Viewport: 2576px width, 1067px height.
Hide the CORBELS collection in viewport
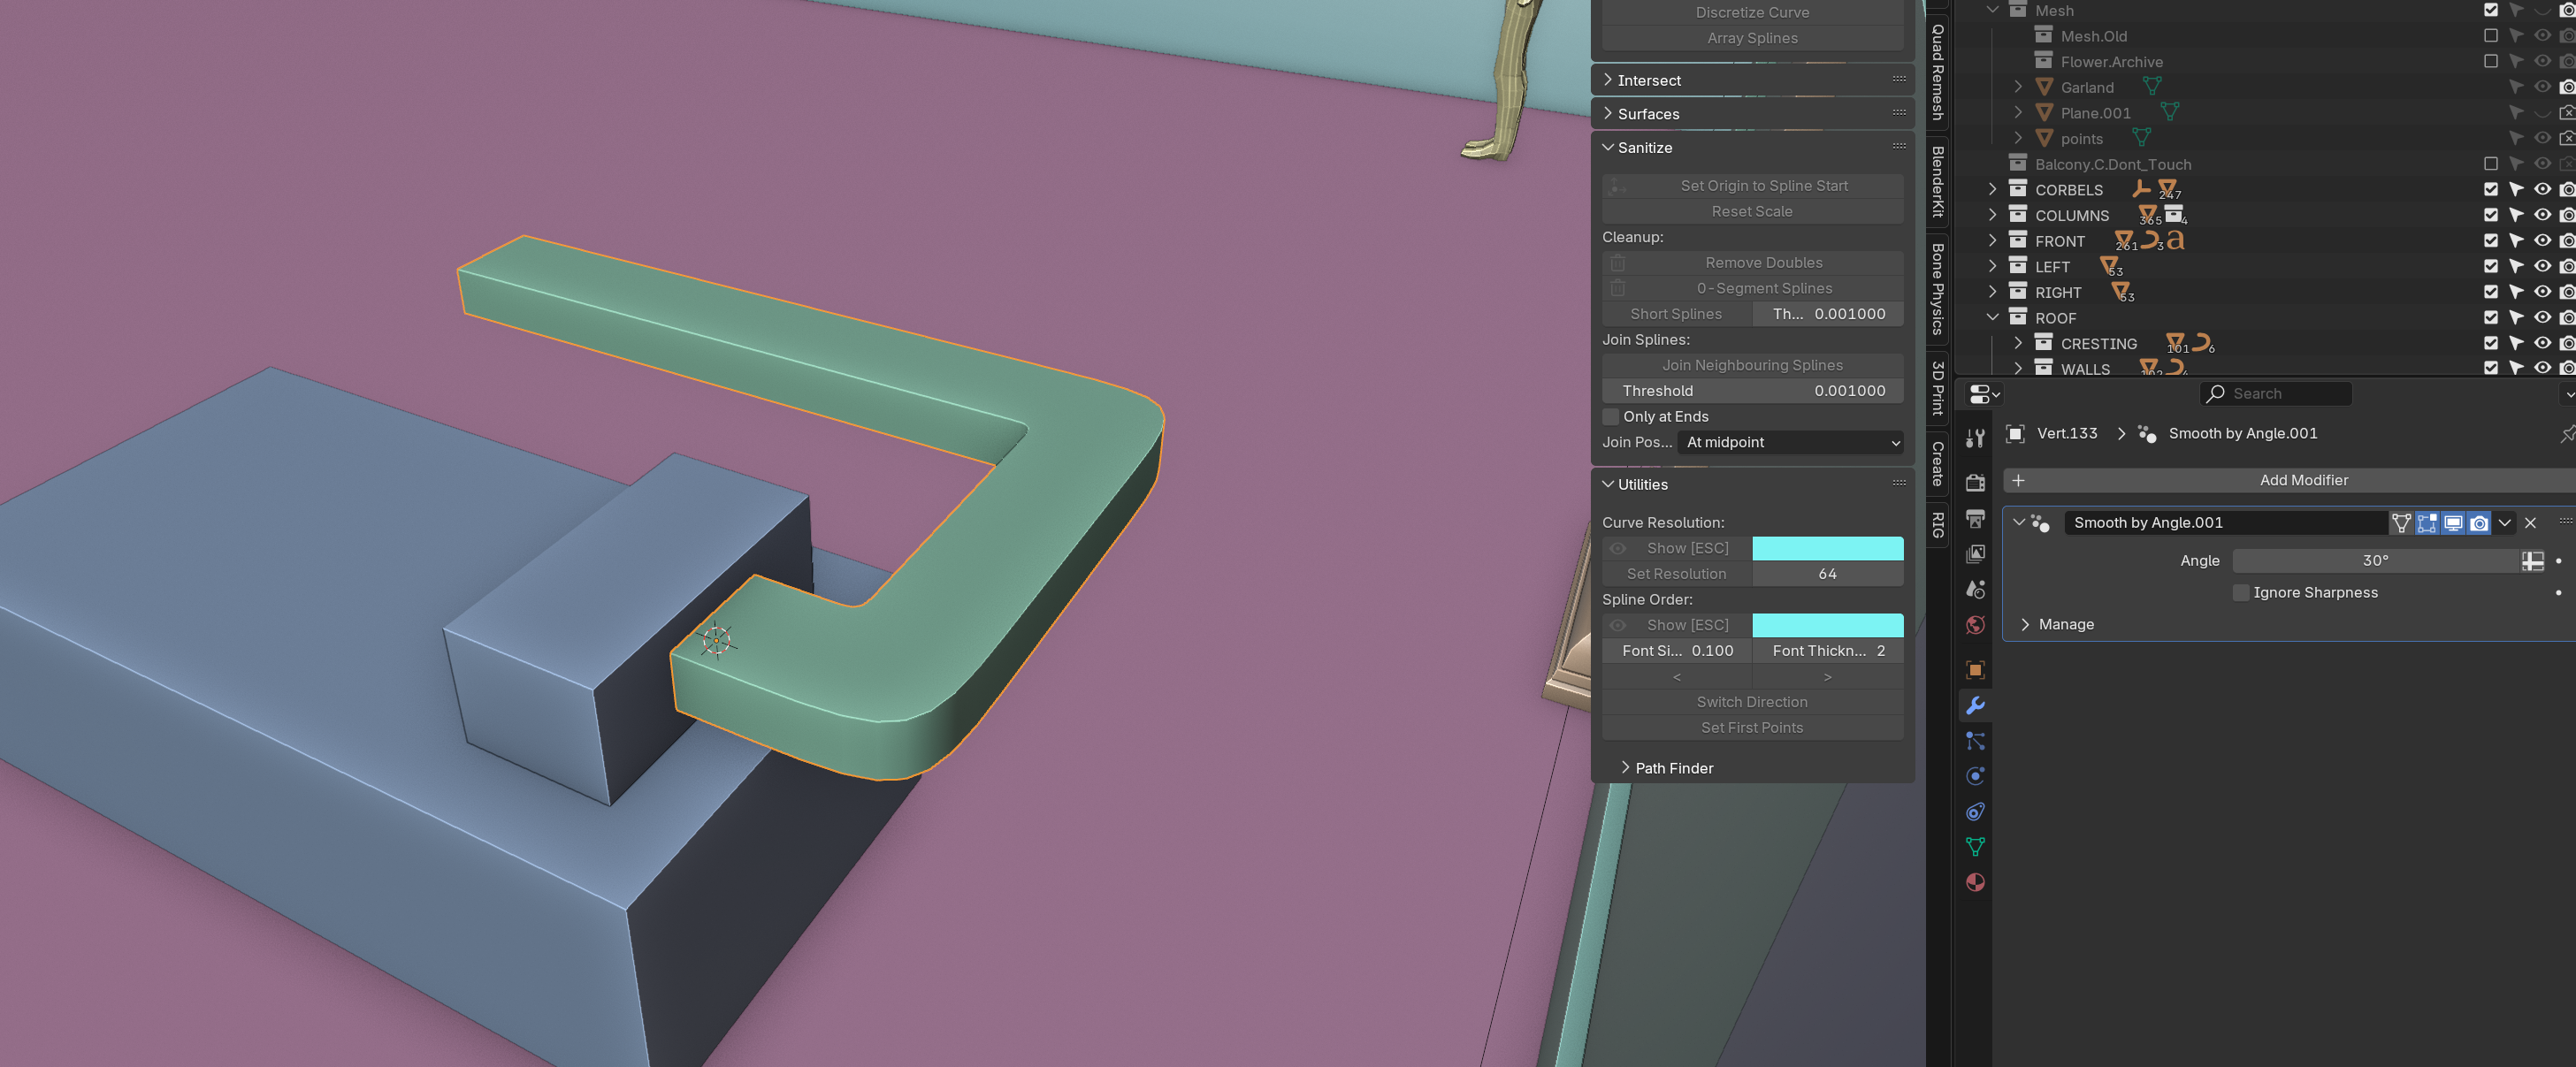tap(2542, 190)
